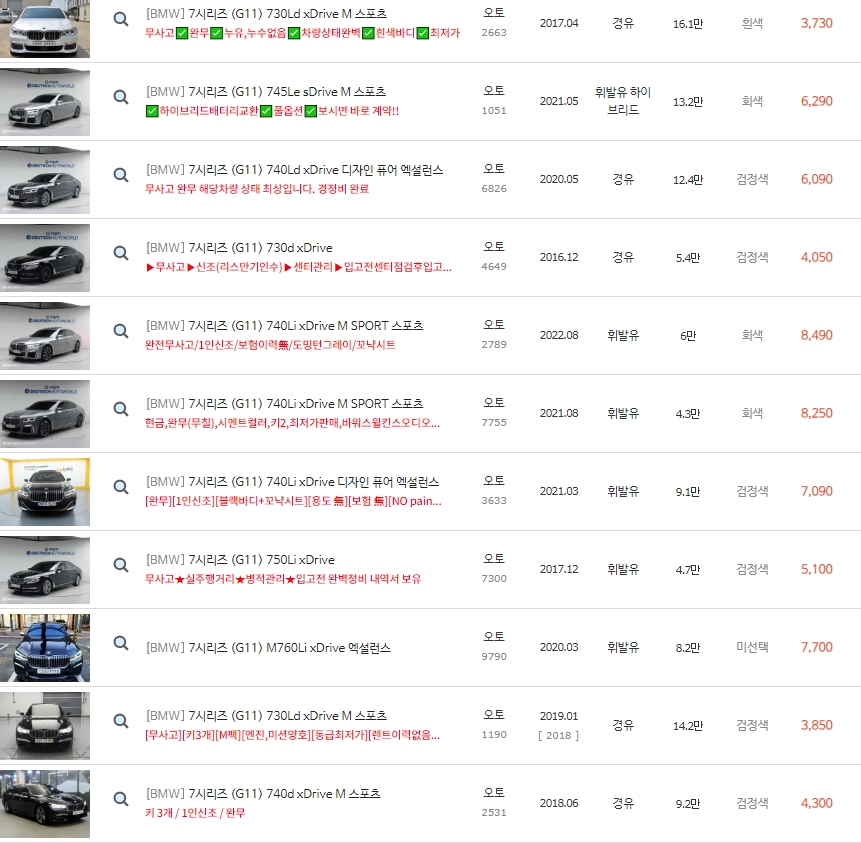The image size is (861, 843).
Task: Open title 740d xDrive M 스포츠
Action: [263, 794]
